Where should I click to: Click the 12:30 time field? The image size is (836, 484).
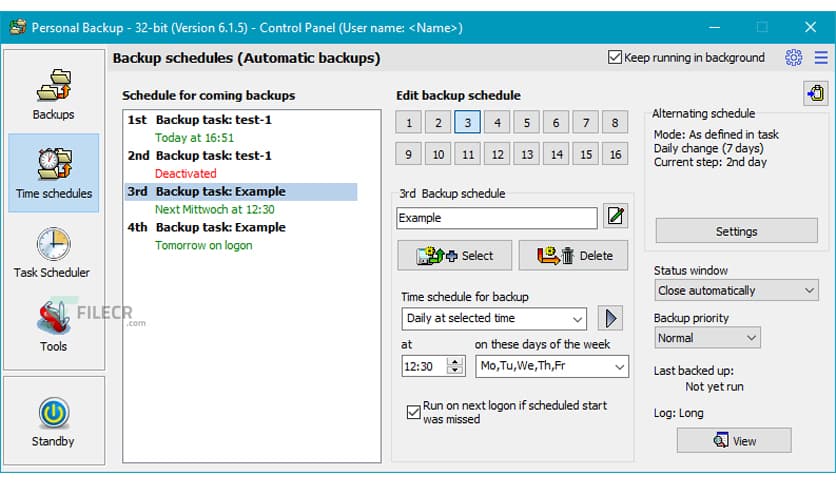click(x=424, y=366)
